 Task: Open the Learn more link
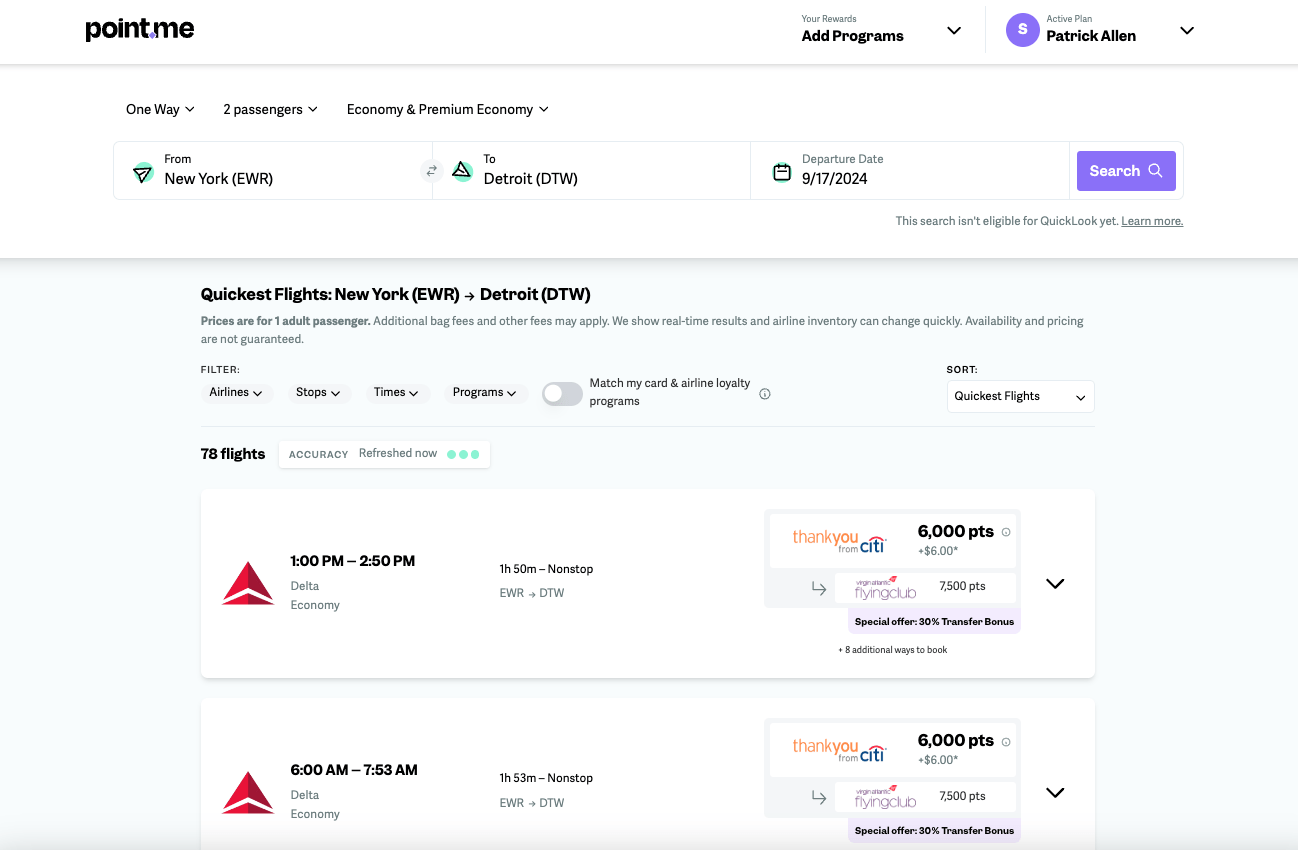(1152, 221)
